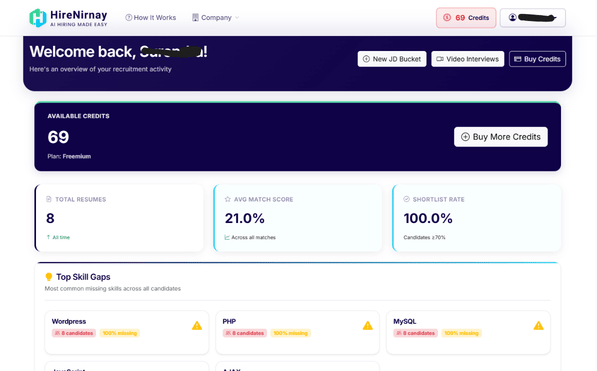This screenshot has height=371, width=597.
Task: Open the Shortlist Rate stat card
Action: (x=476, y=218)
